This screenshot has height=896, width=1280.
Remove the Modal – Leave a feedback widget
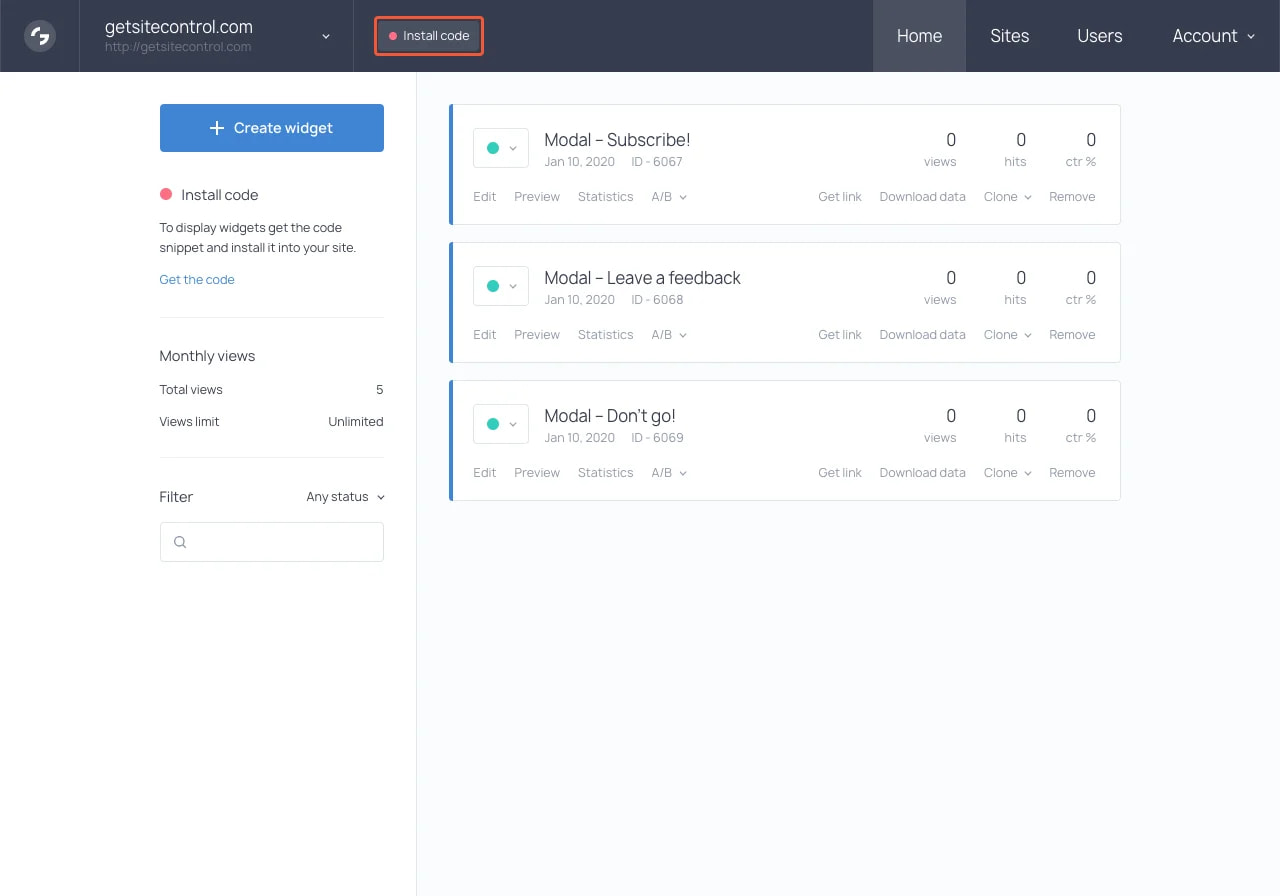click(x=1072, y=335)
